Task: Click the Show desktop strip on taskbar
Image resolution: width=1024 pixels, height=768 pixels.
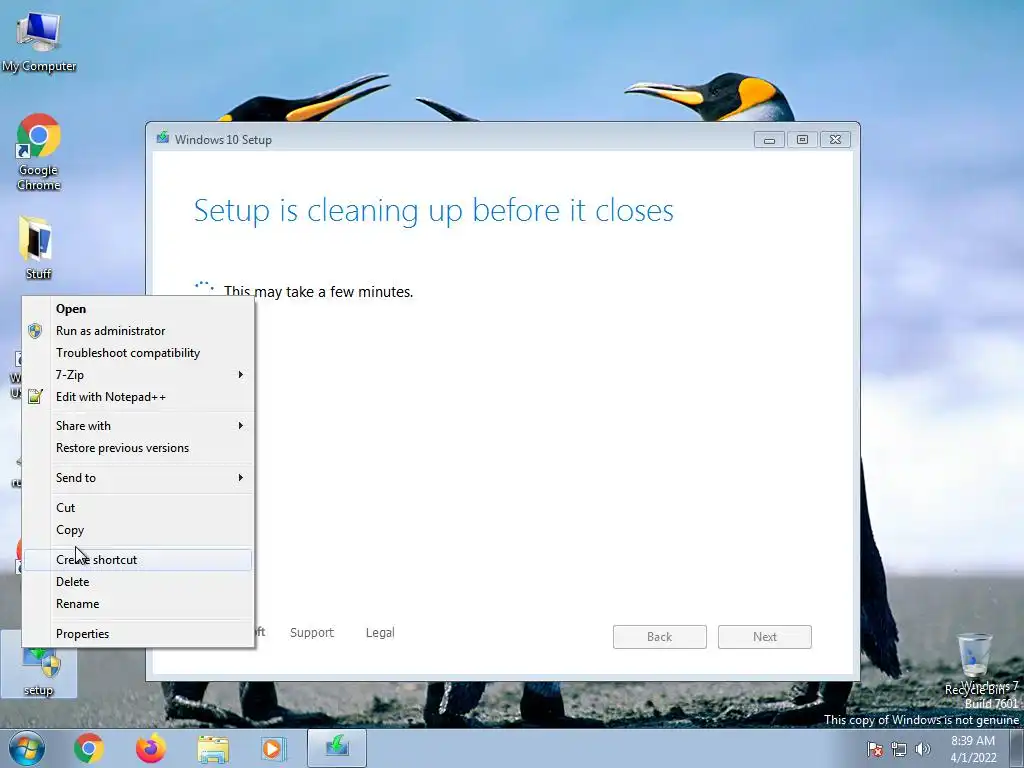Action: coord(1017,748)
